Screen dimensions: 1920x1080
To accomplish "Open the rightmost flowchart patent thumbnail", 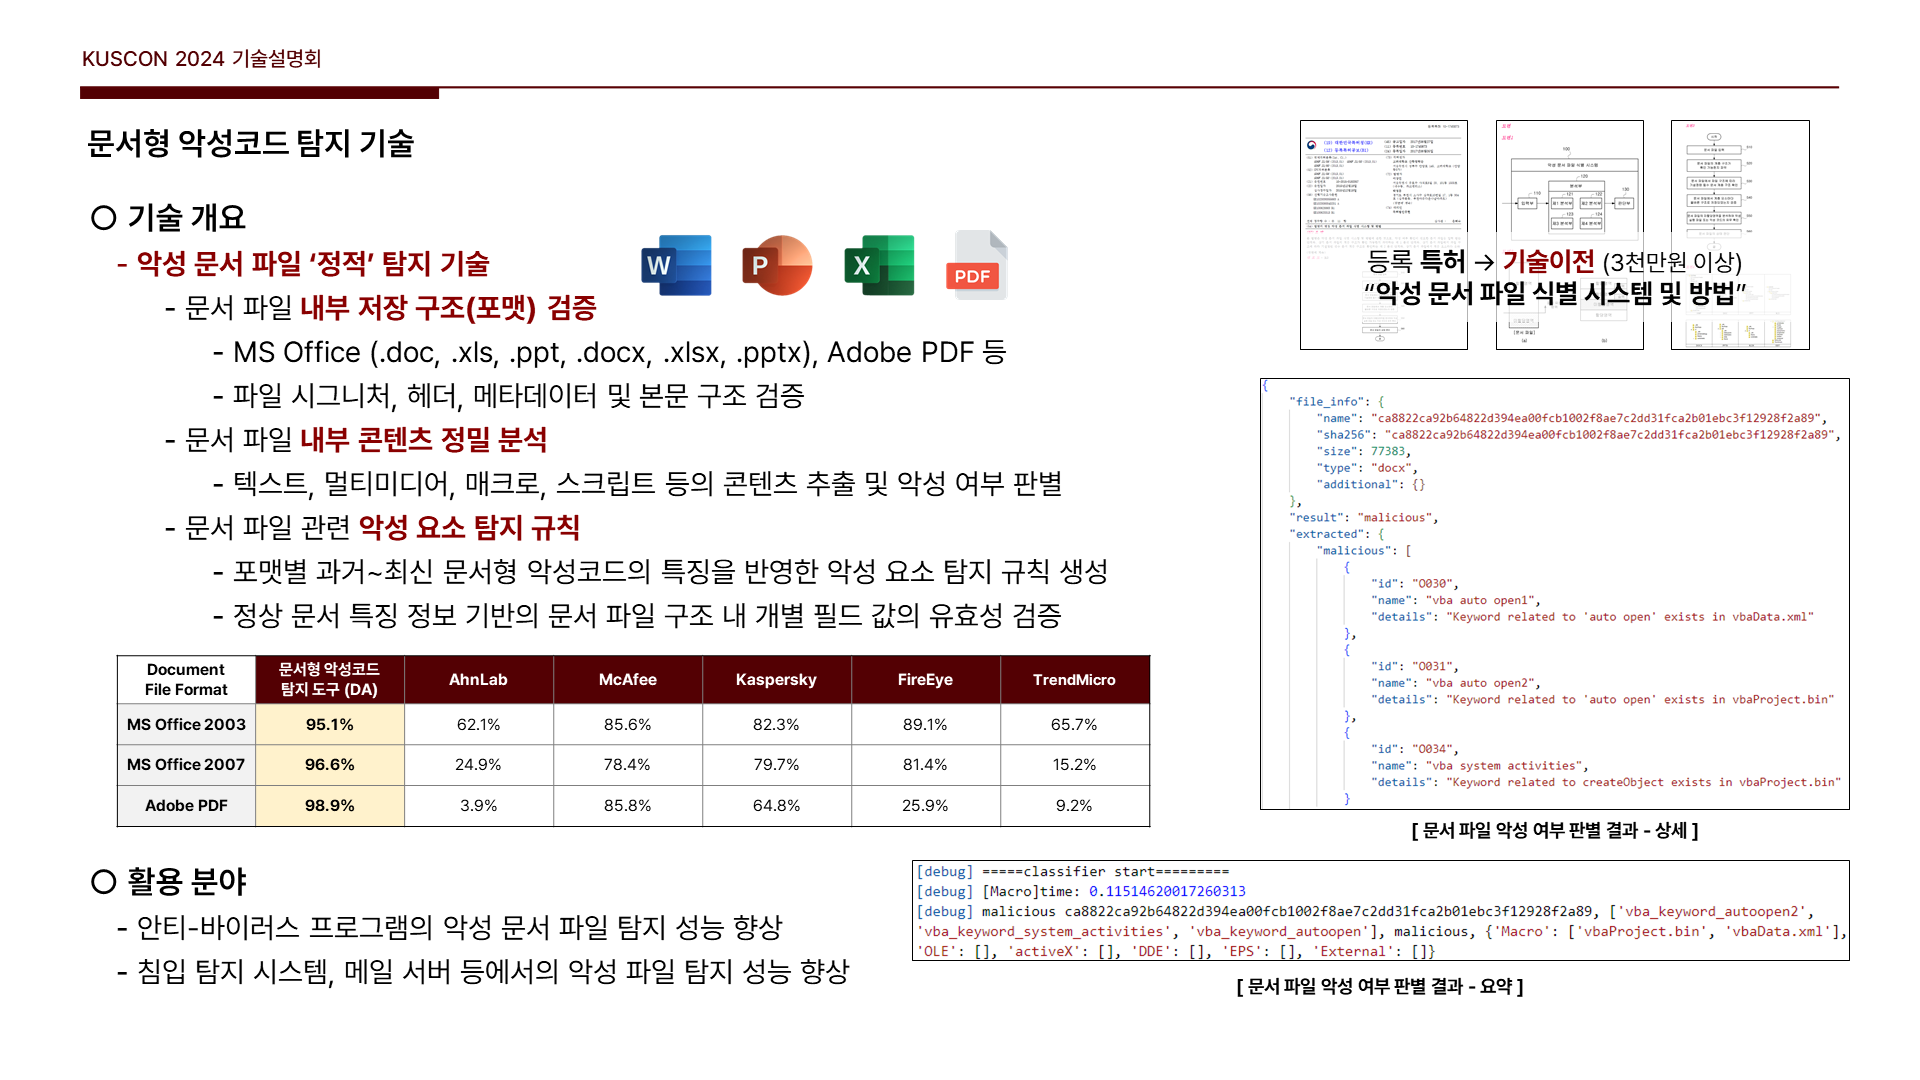I will click(1739, 180).
